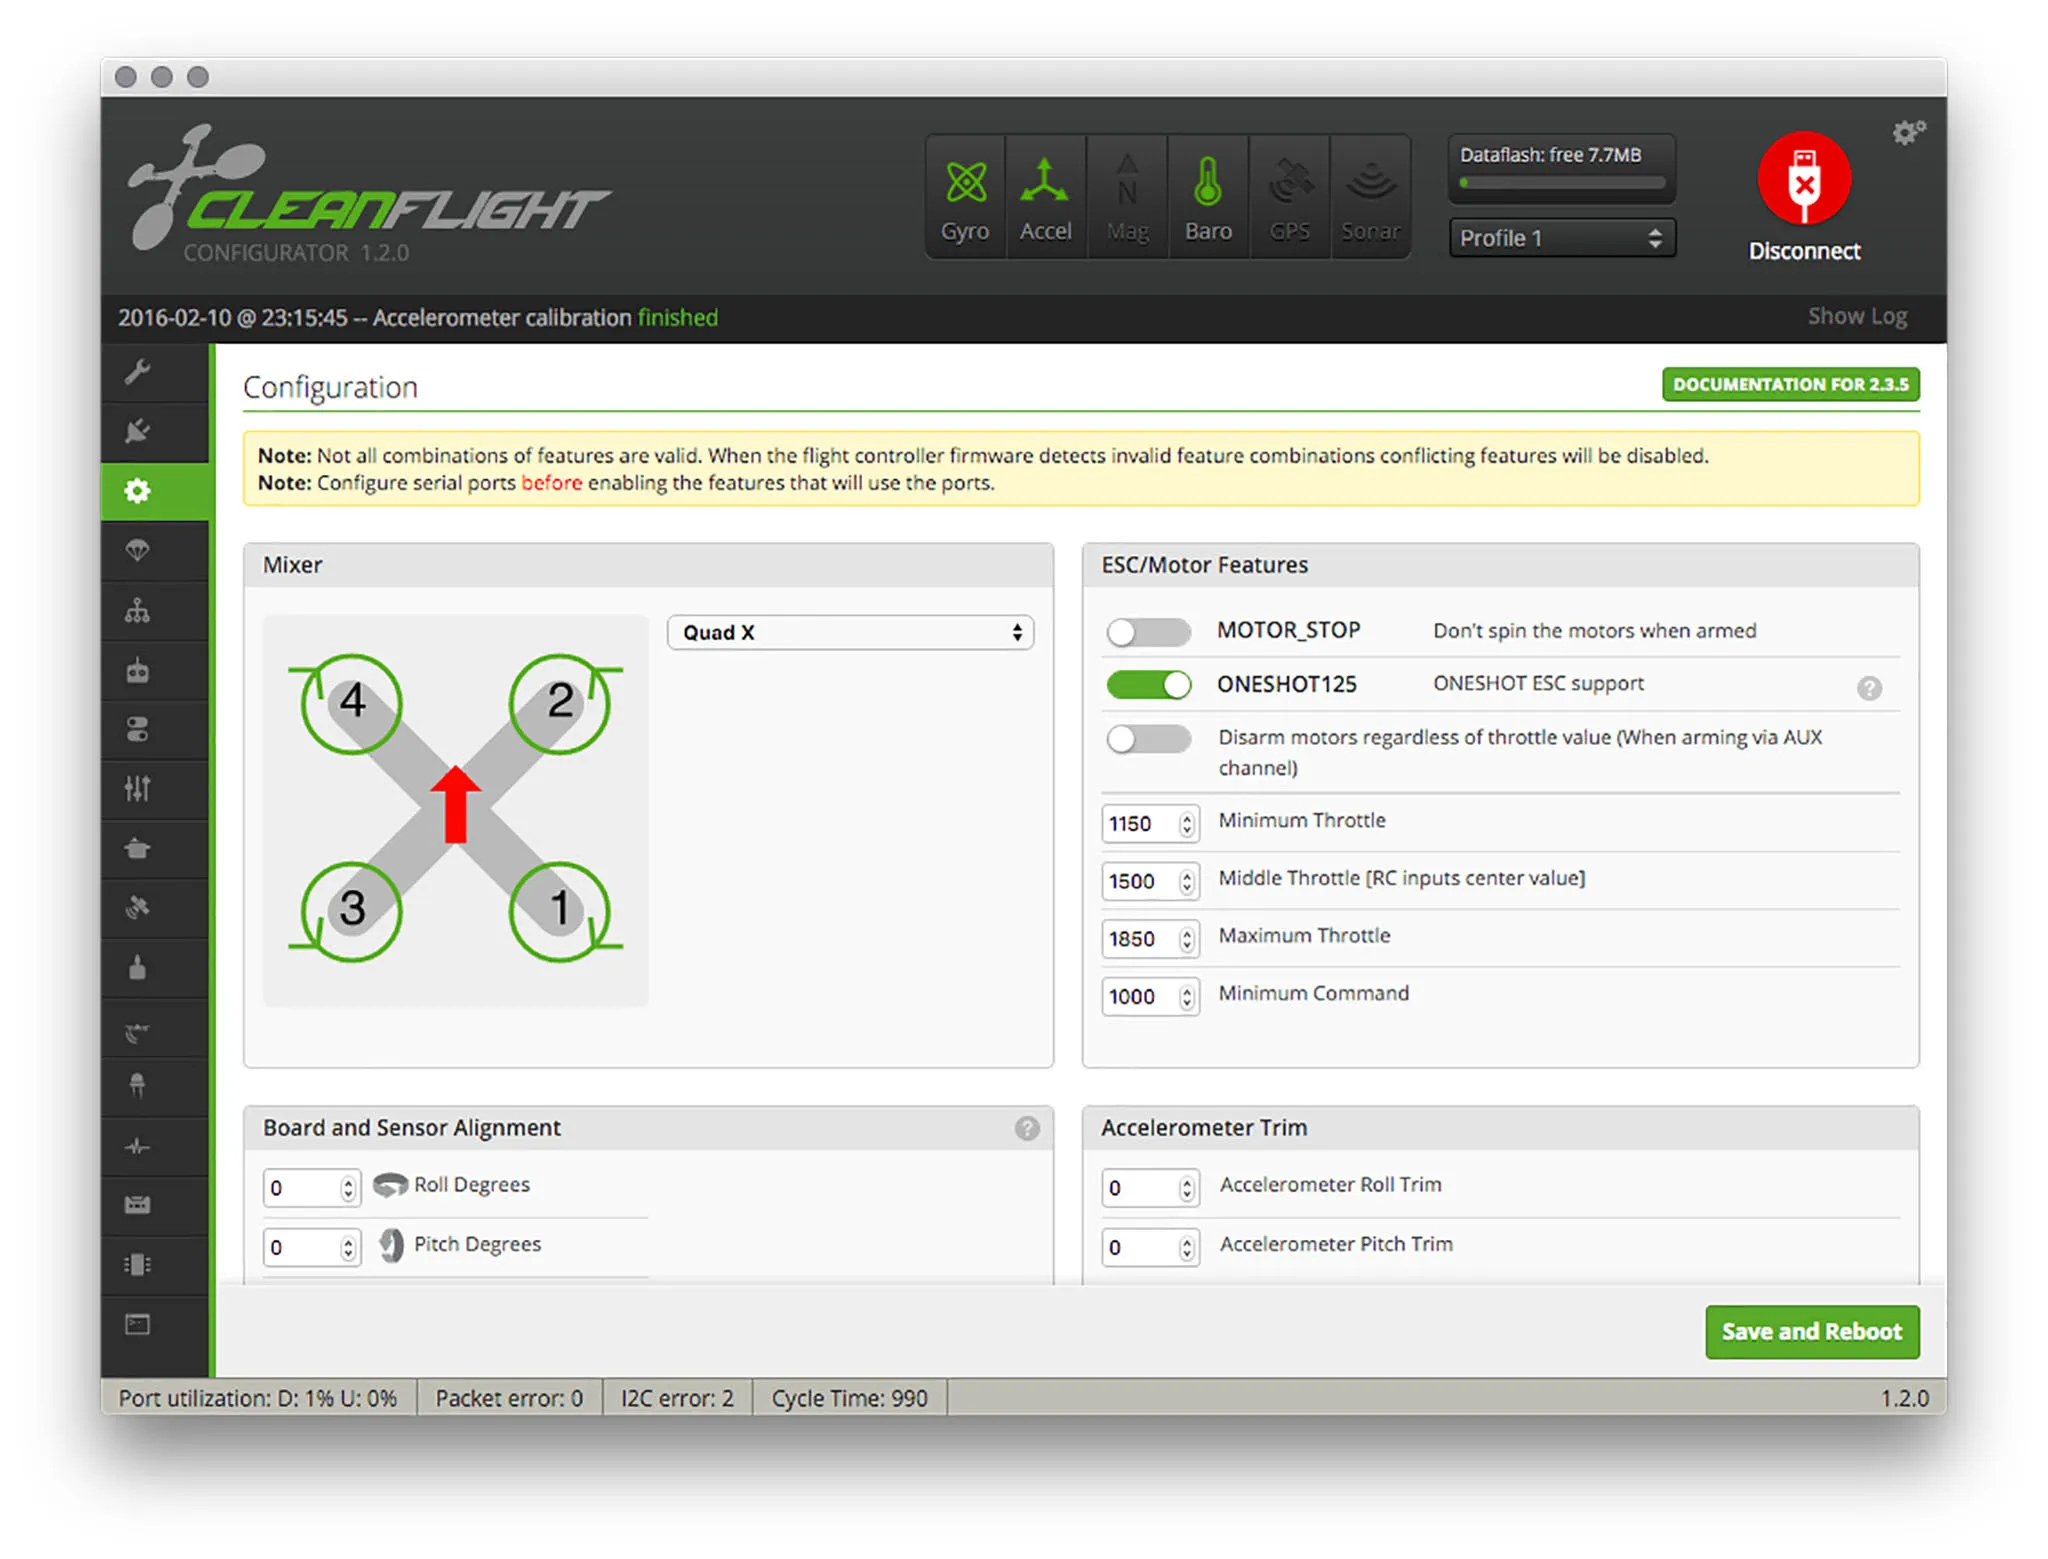Open the Failsafe parachute icon tab

(138, 551)
